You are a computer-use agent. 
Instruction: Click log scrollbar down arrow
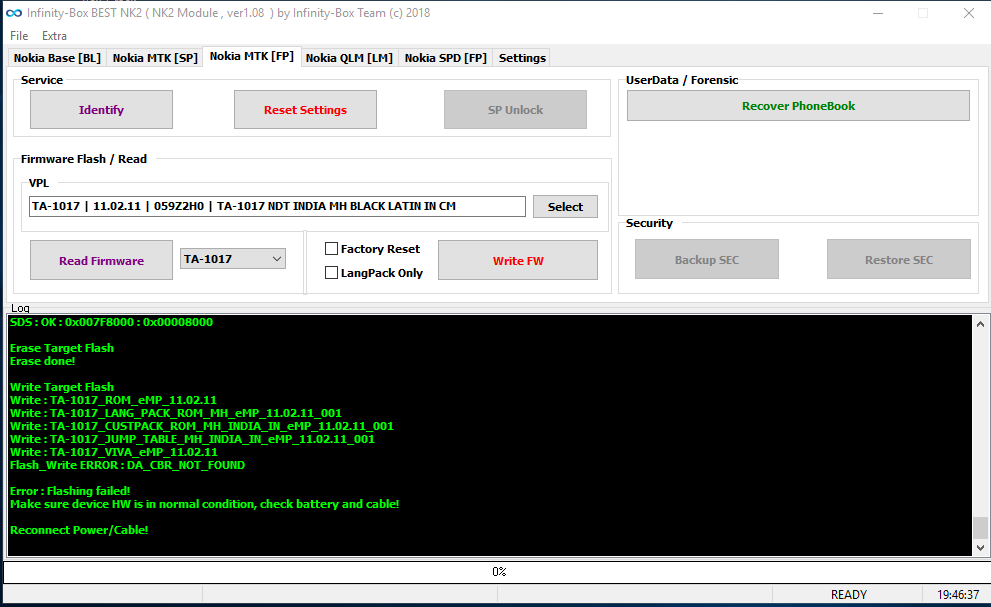click(980, 548)
